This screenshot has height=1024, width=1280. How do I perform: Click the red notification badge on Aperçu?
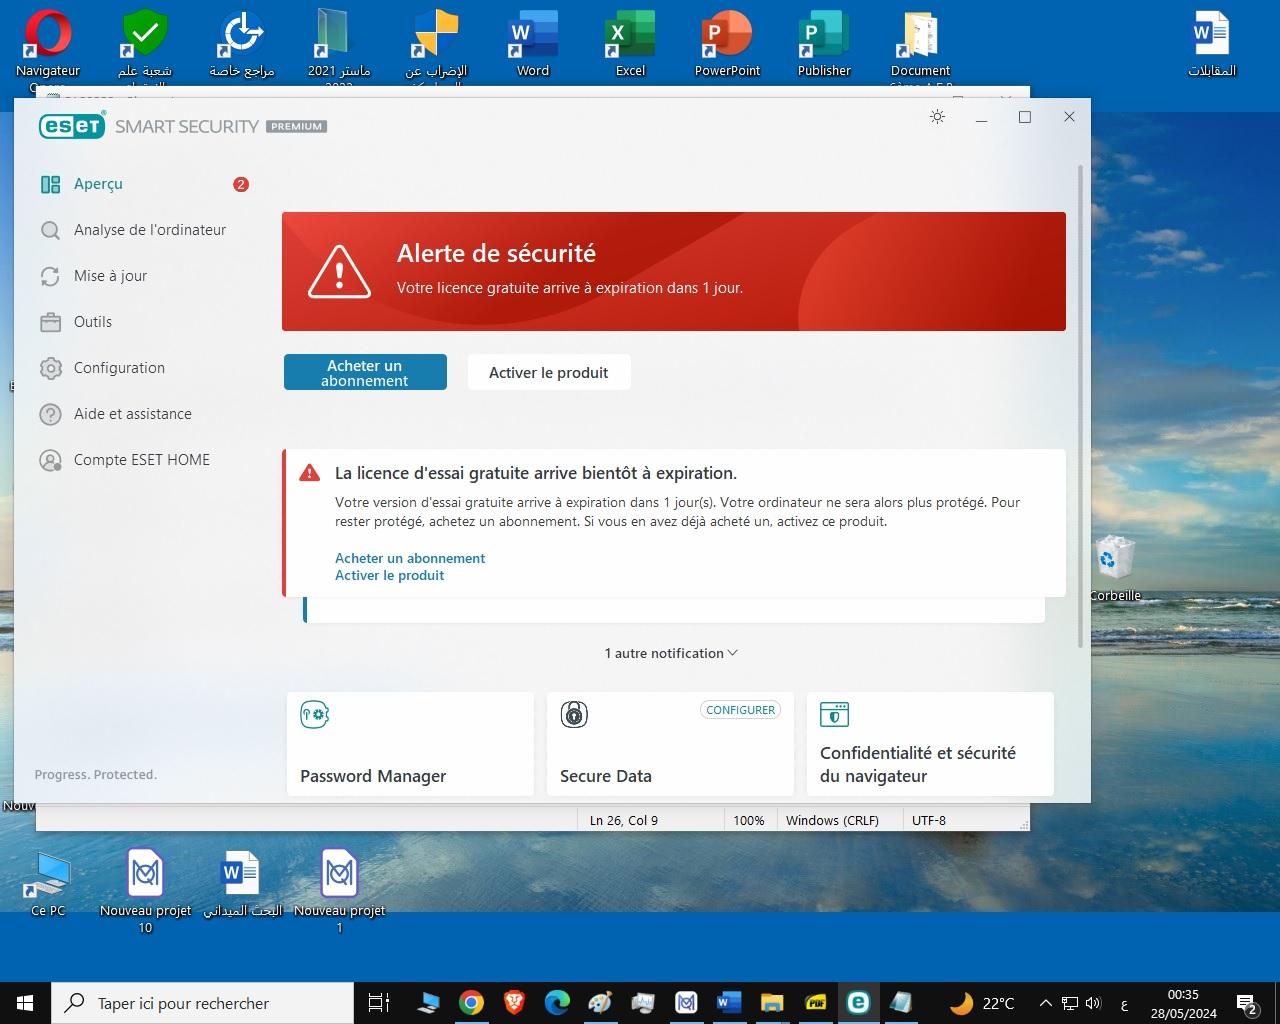(x=241, y=184)
